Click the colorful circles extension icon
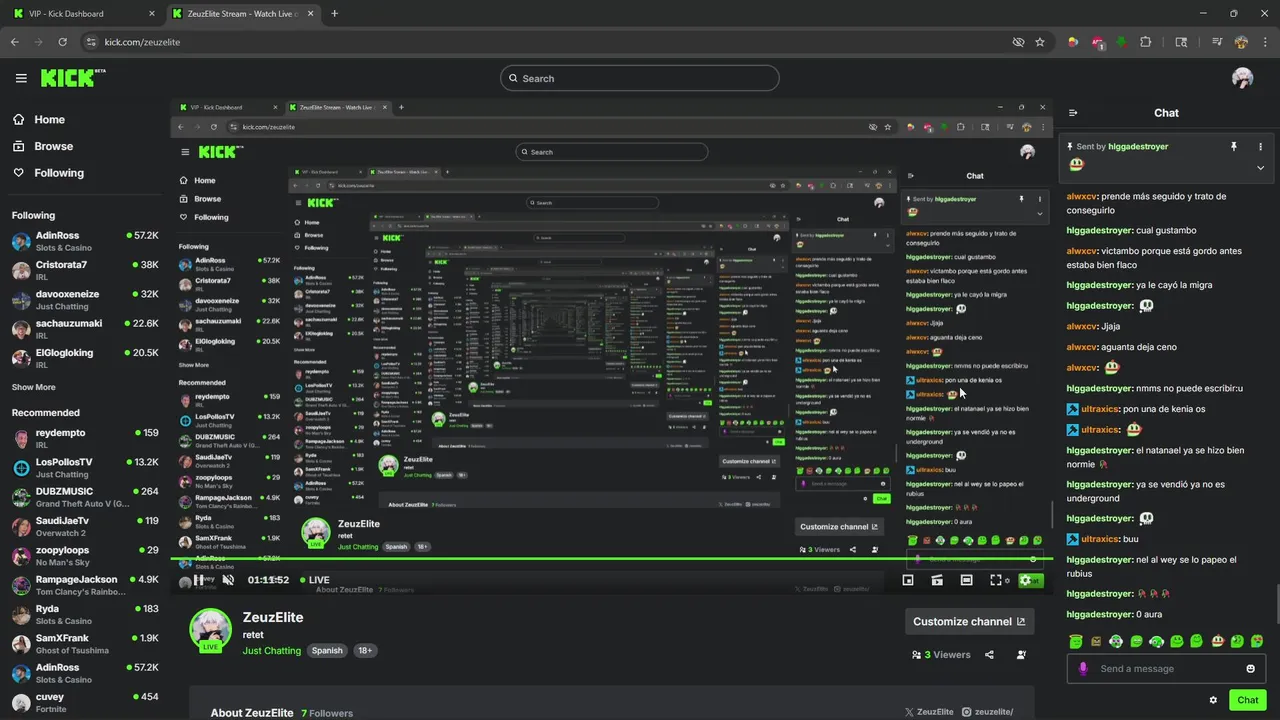 1073,42
